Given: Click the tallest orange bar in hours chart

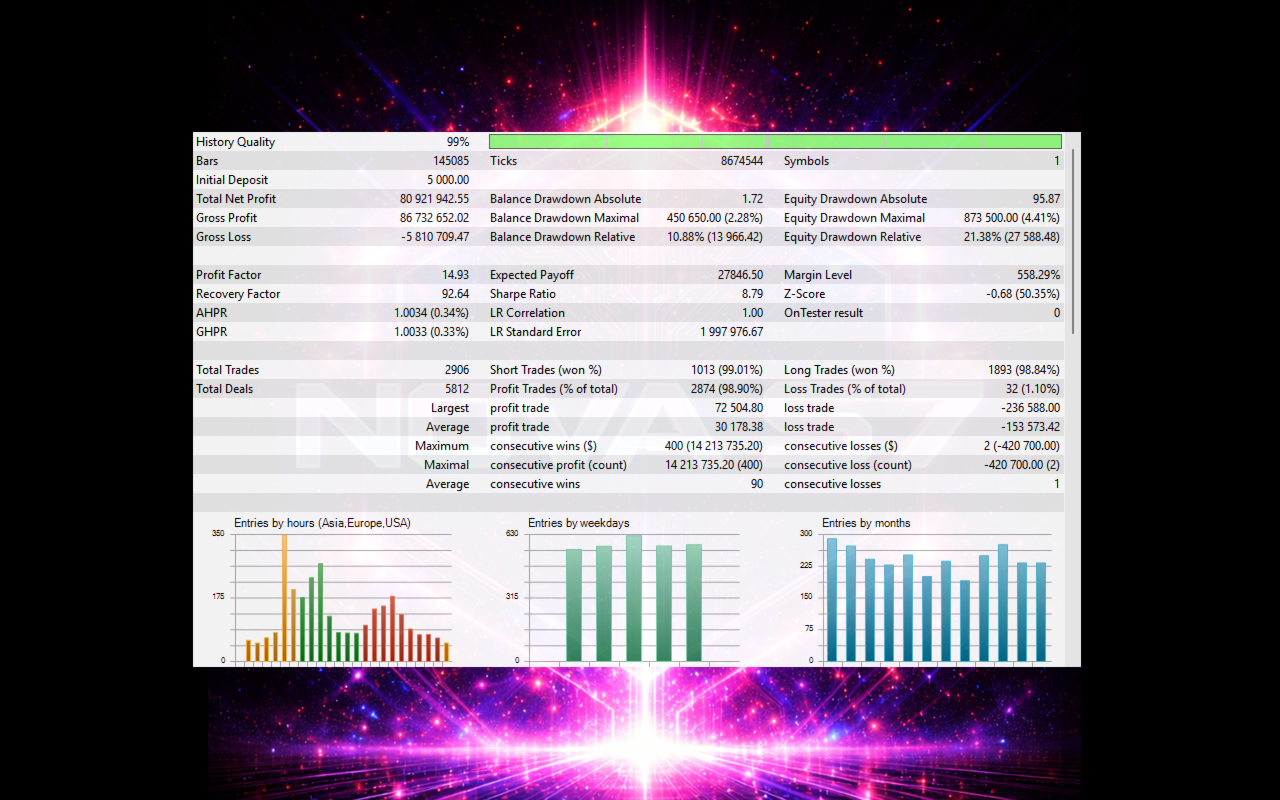Looking at the screenshot, I should point(285,595).
